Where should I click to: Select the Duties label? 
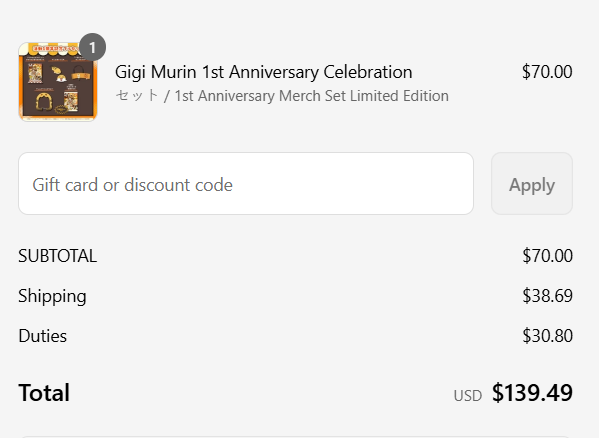click(x=42, y=336)
